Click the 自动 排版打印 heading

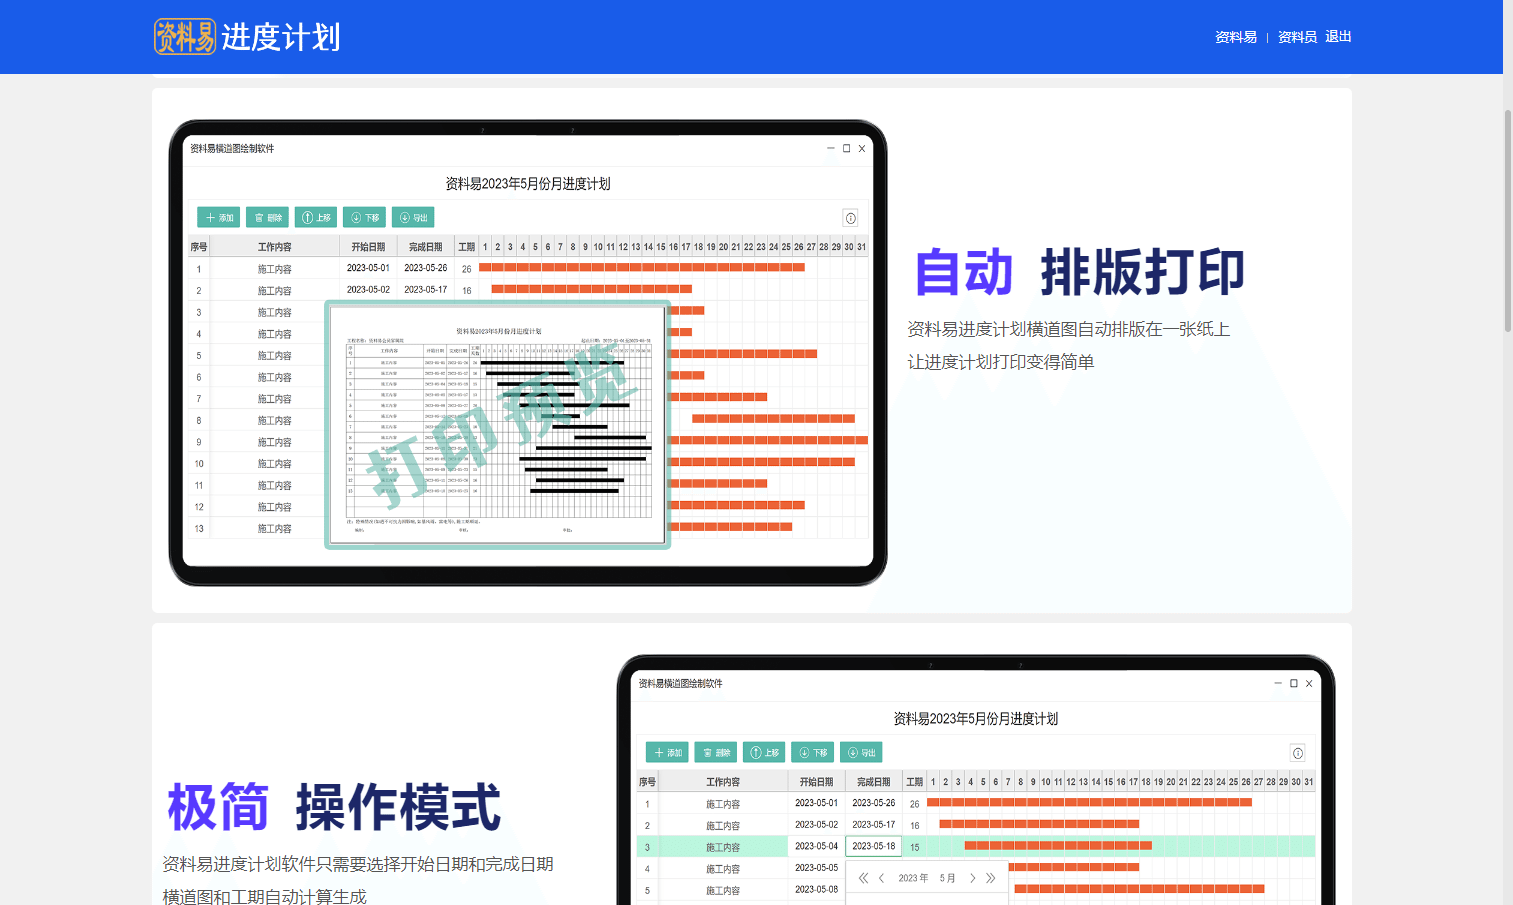coord(1079,272)
